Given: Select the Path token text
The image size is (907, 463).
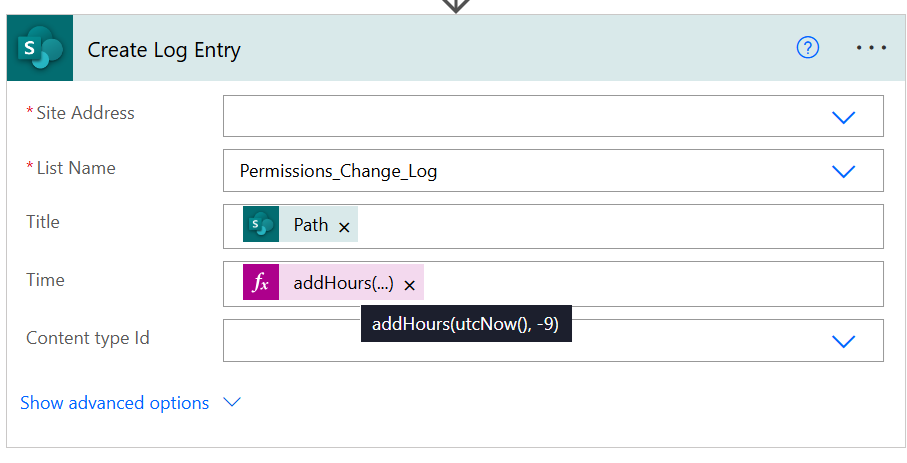Looking at the screenshot, I should pos(310,225).
